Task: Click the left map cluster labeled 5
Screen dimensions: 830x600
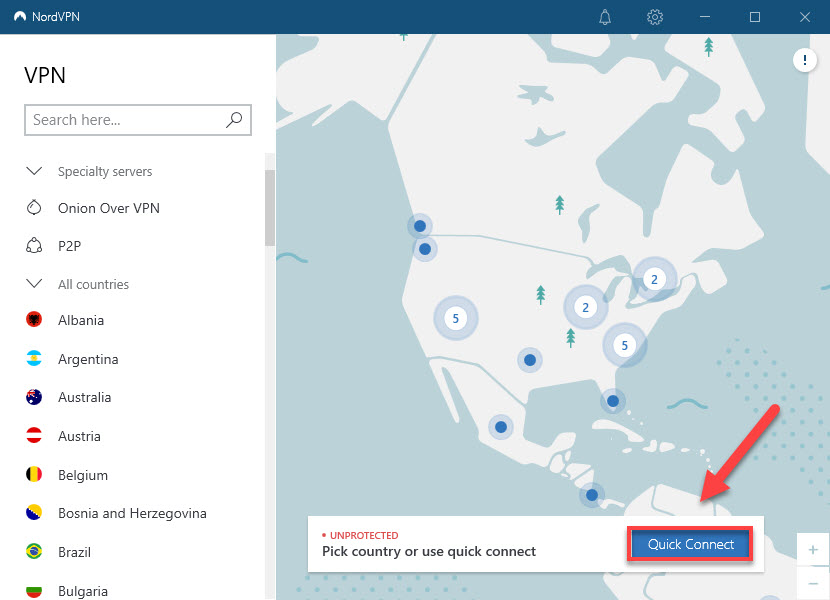Action: [455, 319]
